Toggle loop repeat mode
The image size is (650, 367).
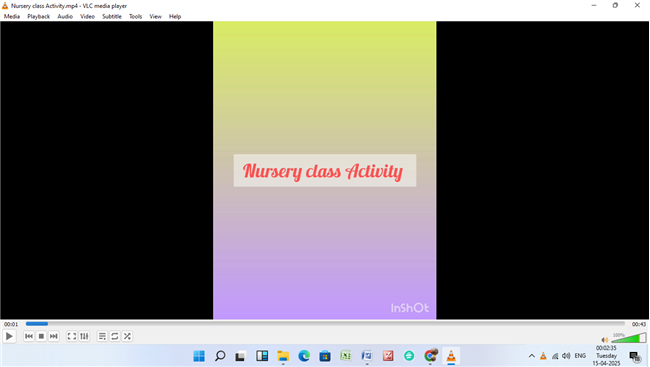click(115, 336)
